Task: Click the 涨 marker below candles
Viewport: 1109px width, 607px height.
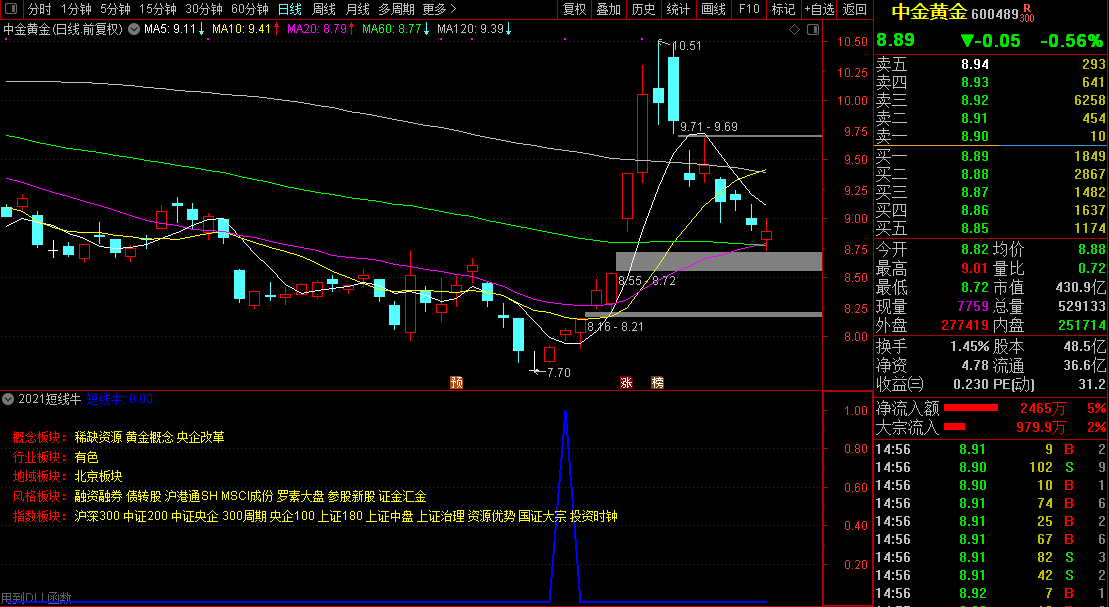Action: coord(626,382)
